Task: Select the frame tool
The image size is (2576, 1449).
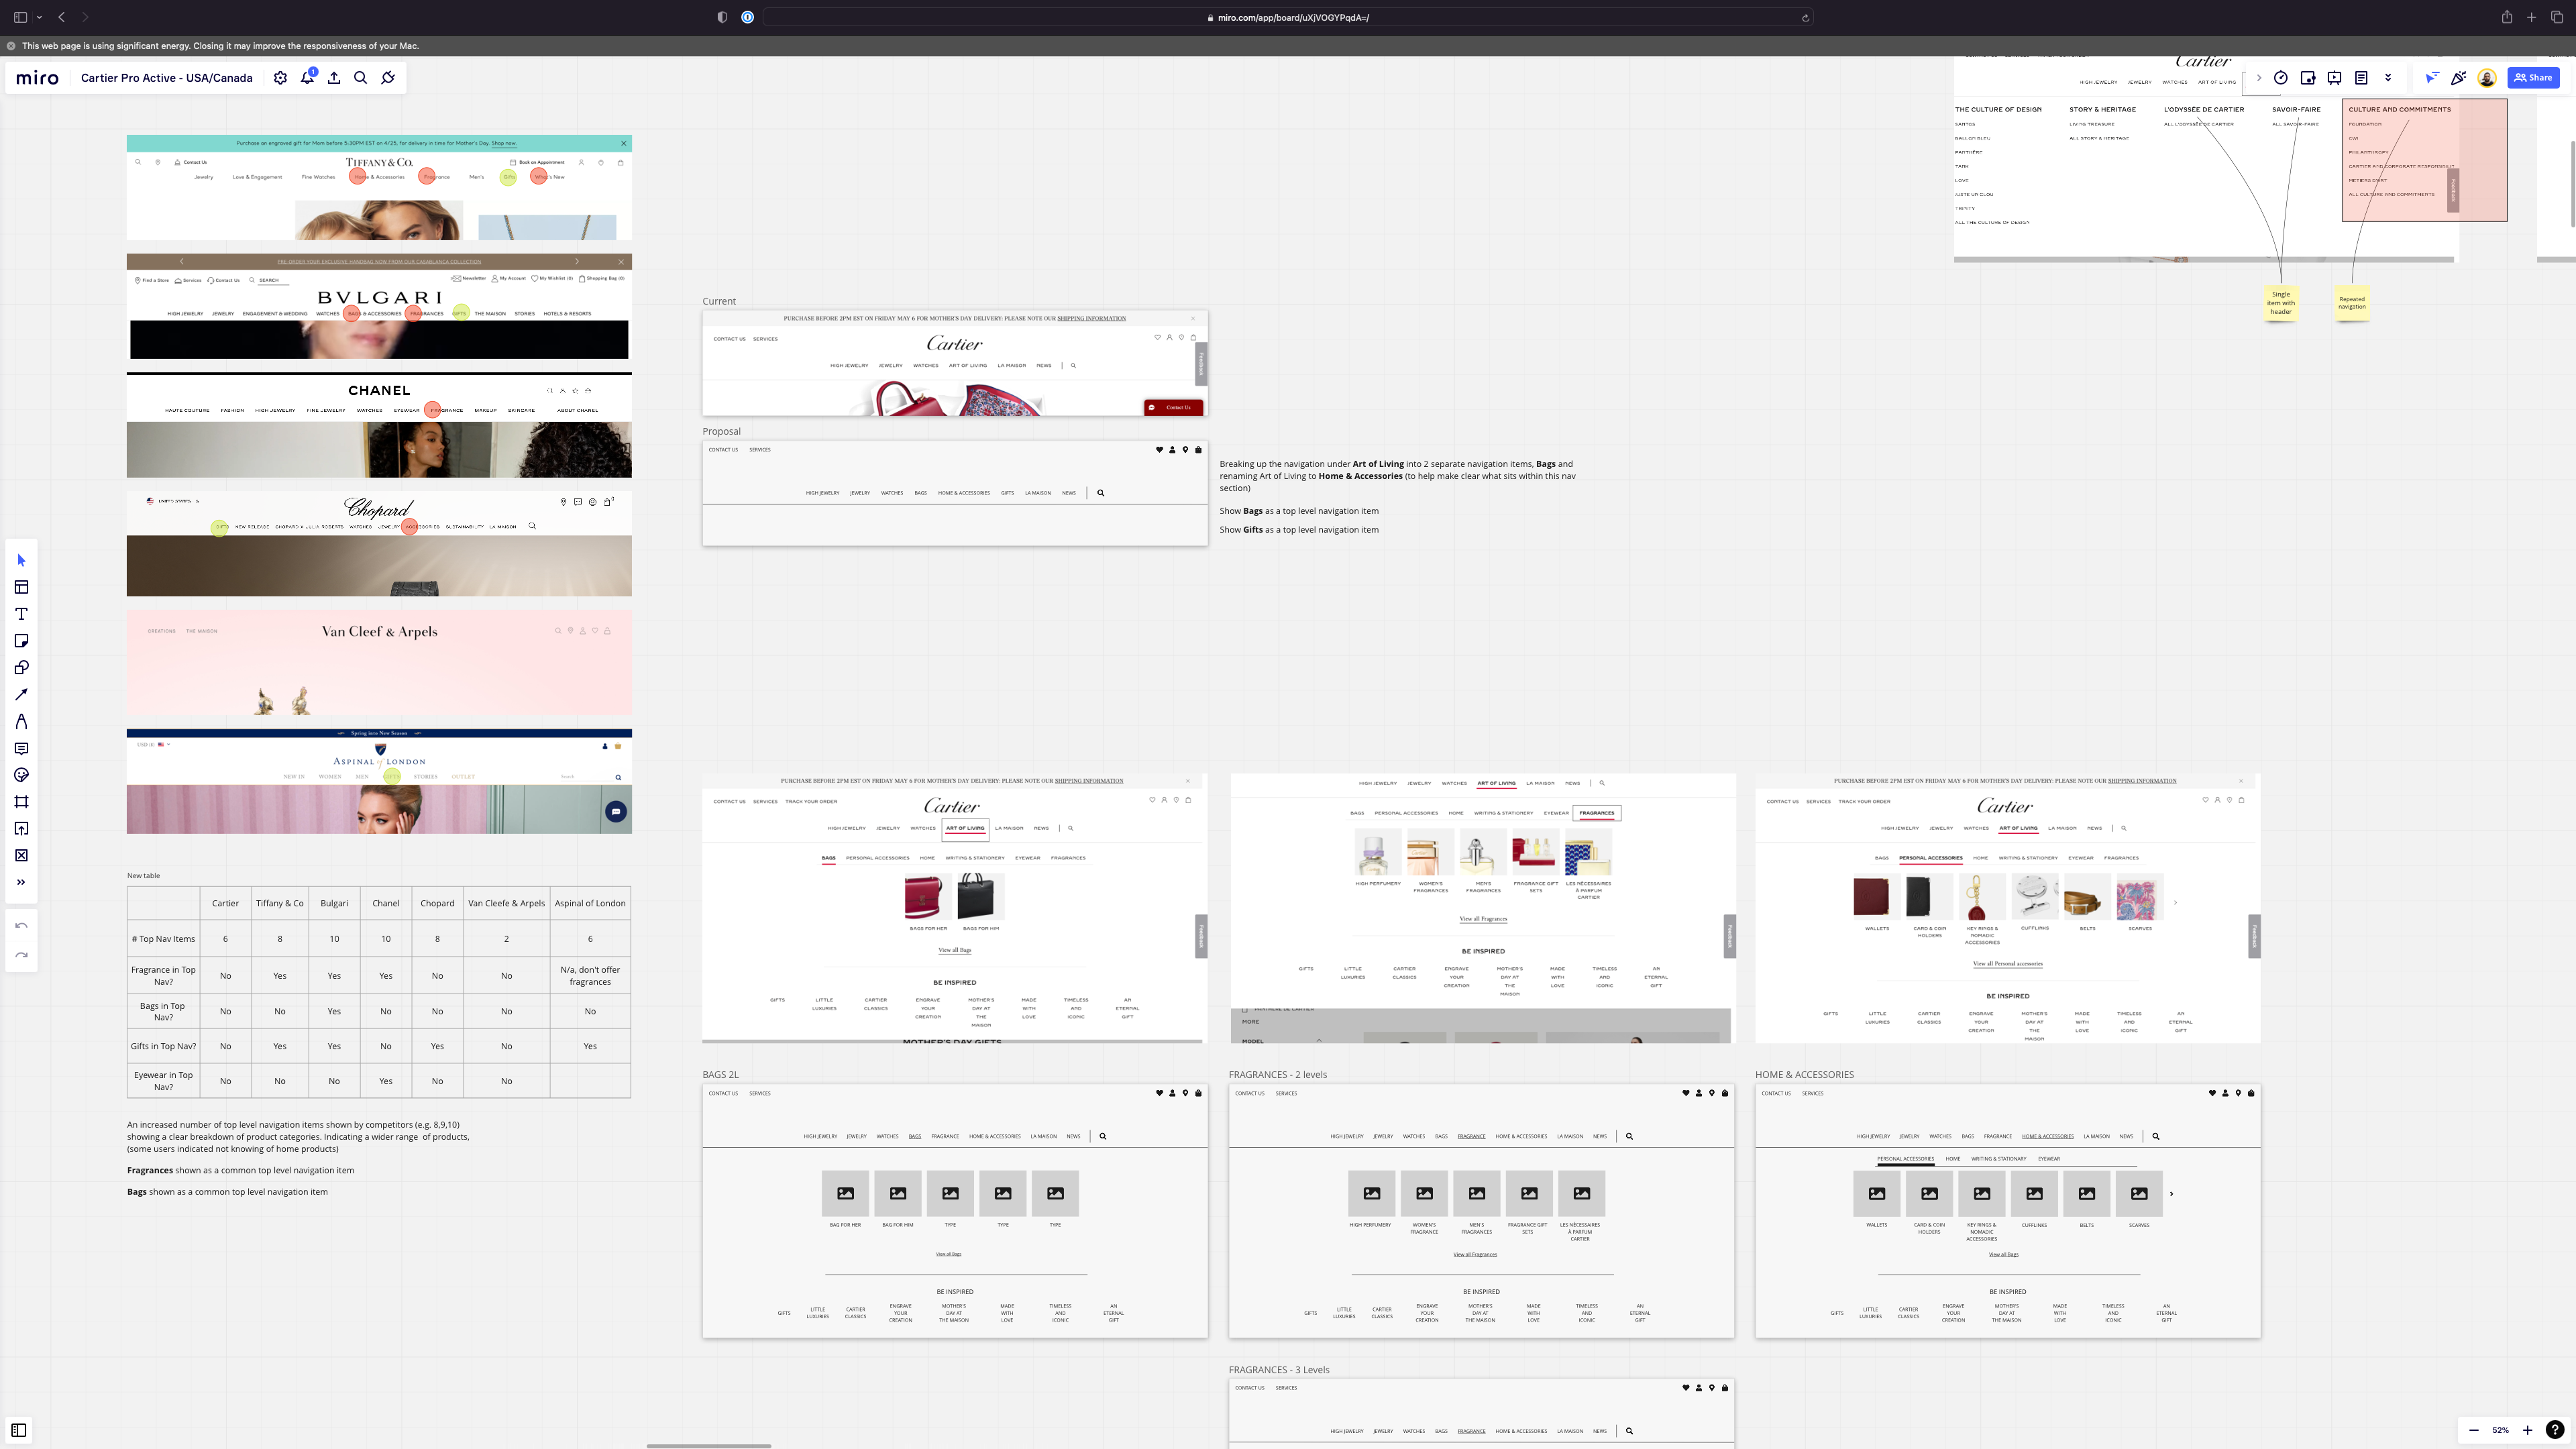Action: click(x=21, y=802)
